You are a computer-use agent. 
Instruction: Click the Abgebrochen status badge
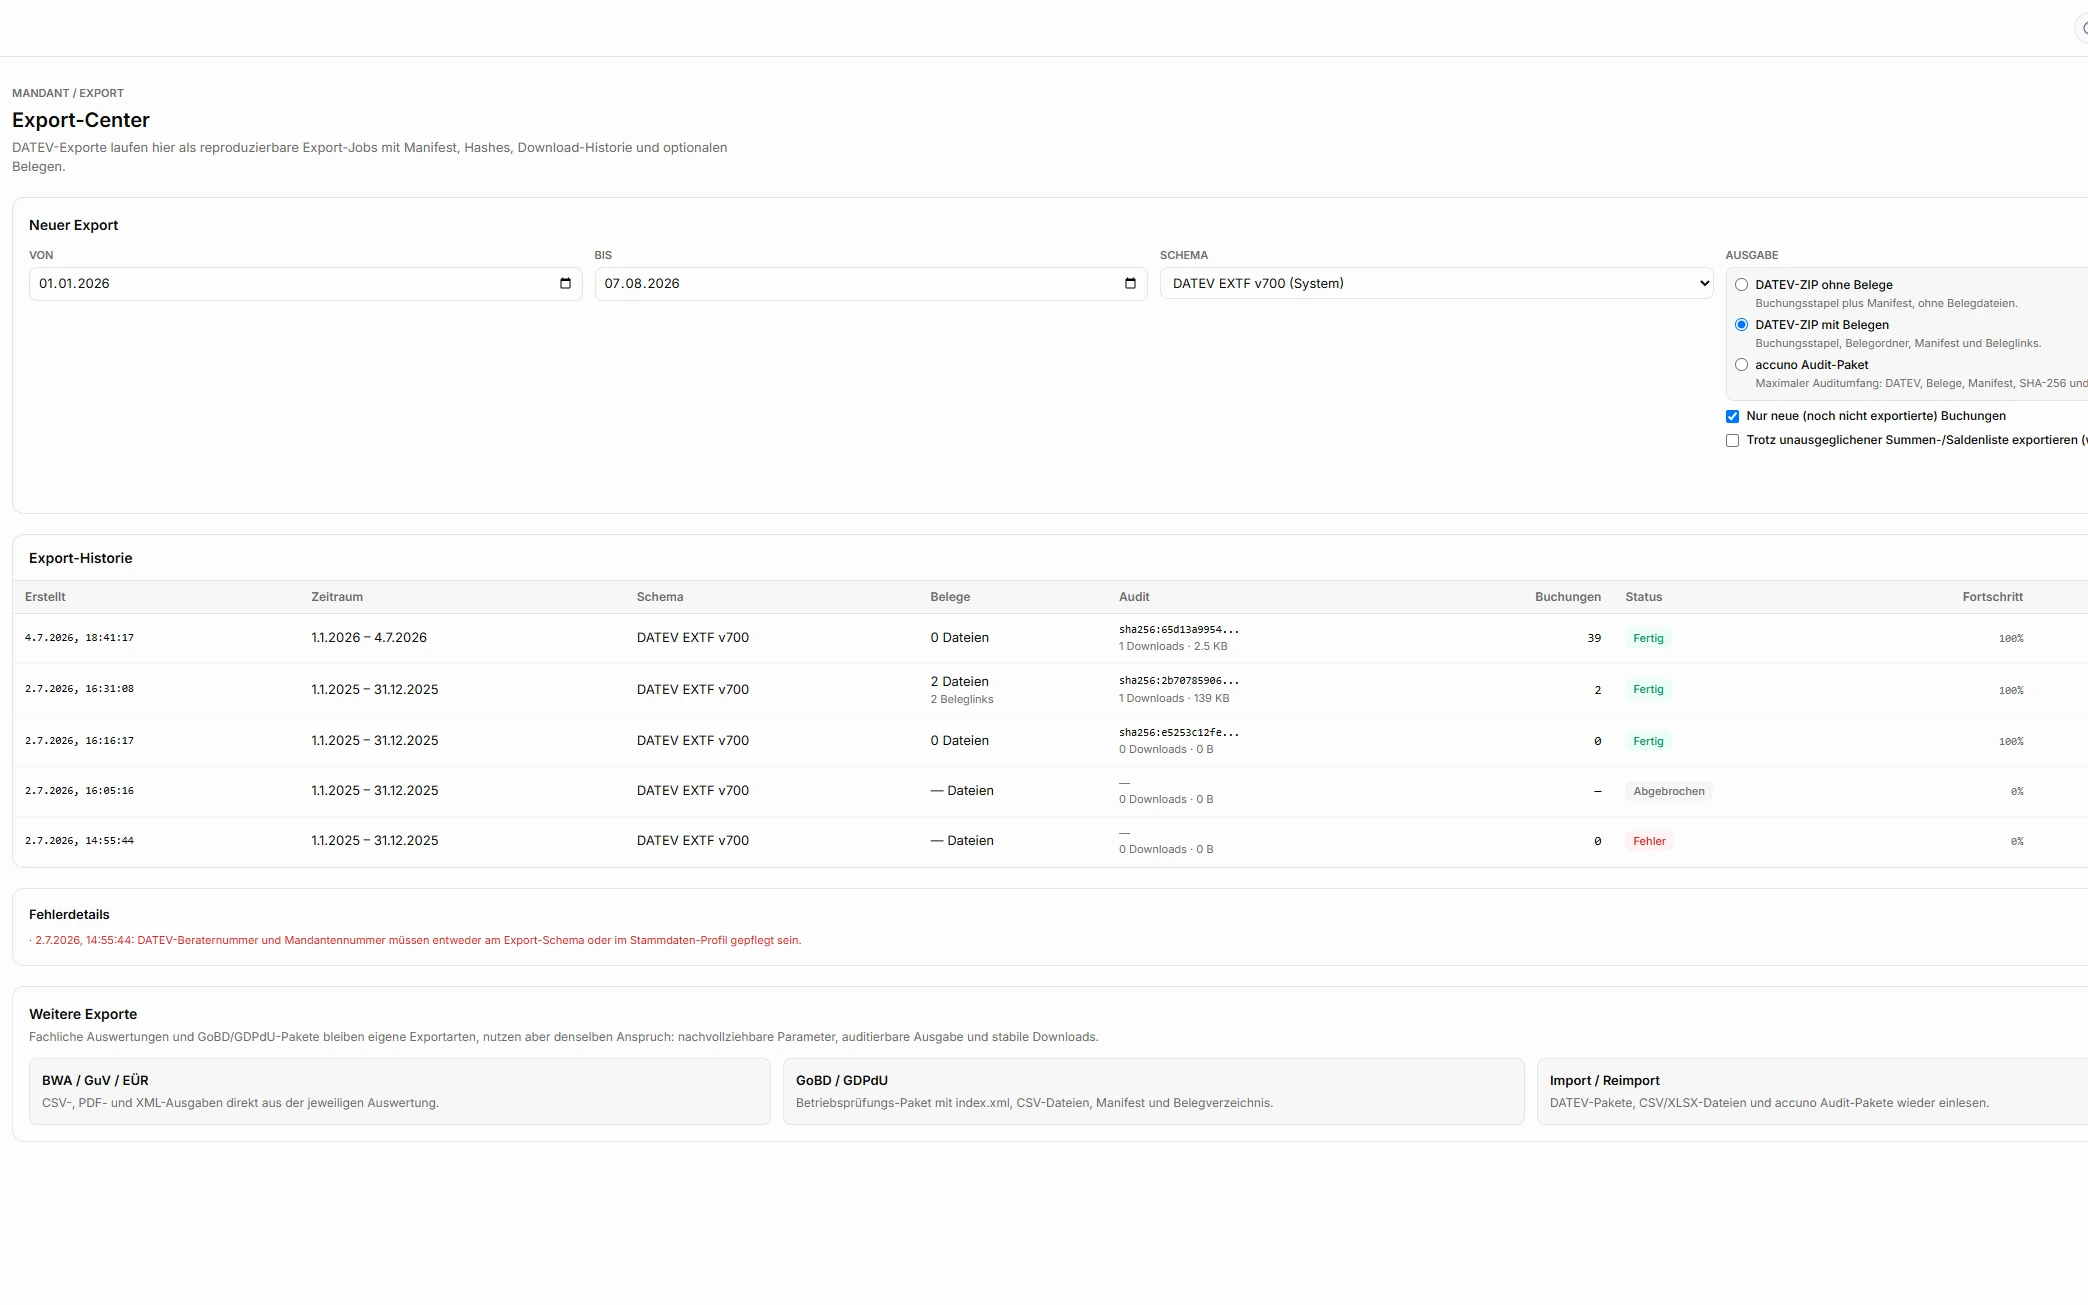(1669, 791)
